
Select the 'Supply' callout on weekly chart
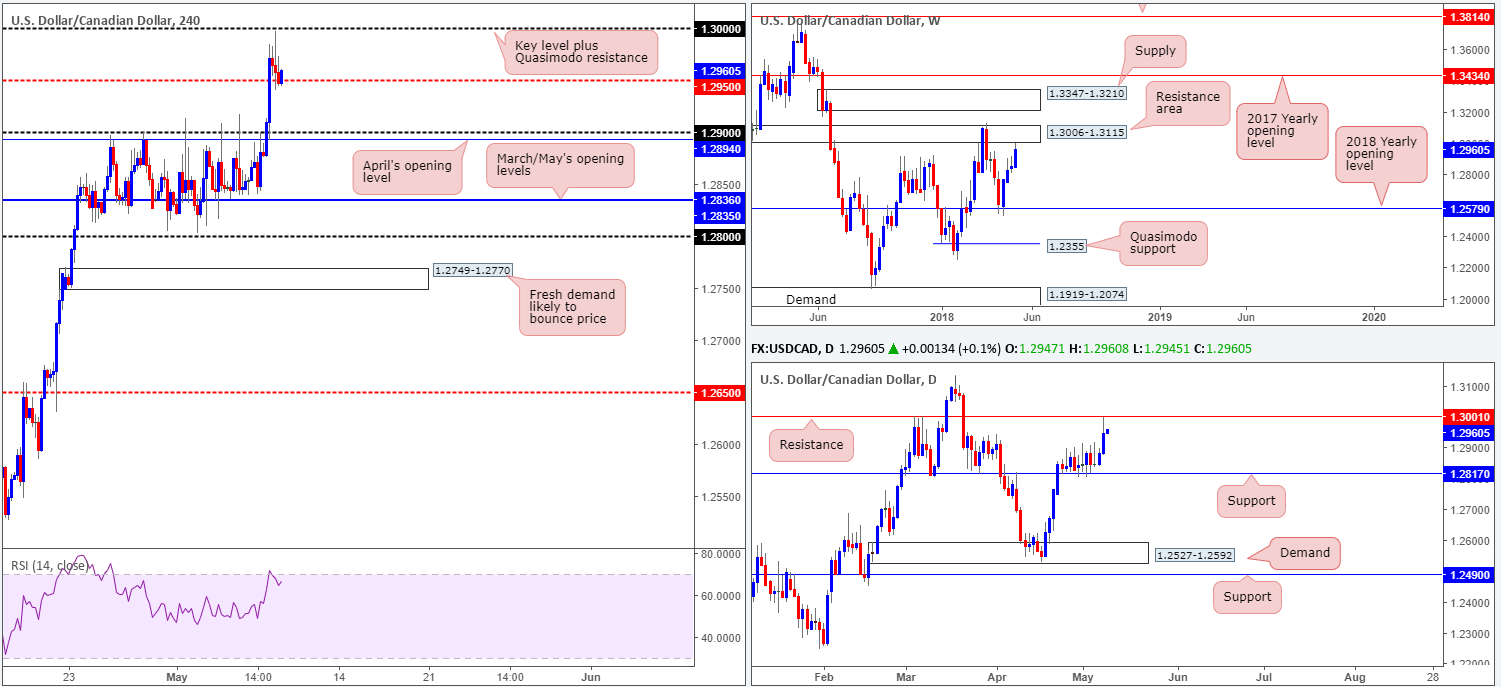click(x=1155, y=49)
